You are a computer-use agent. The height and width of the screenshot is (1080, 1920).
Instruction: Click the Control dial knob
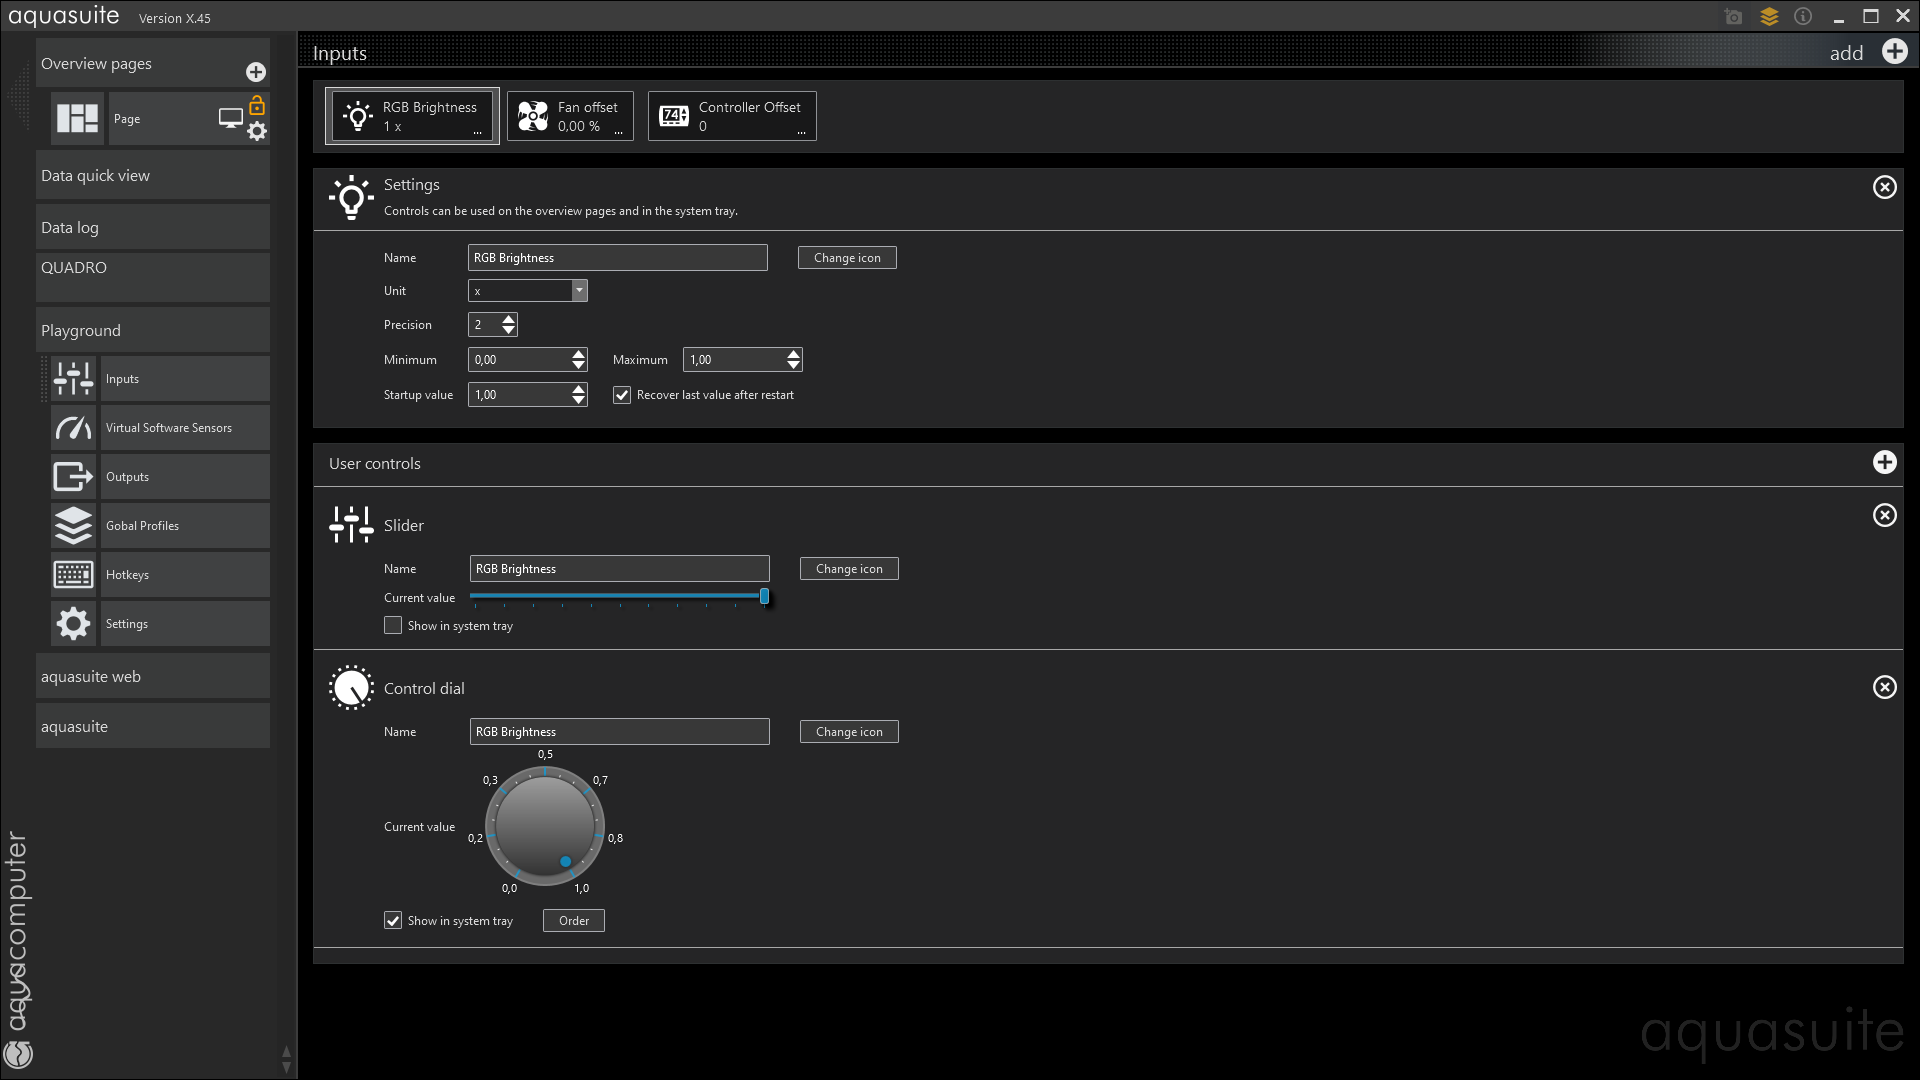tap(545, 826)
